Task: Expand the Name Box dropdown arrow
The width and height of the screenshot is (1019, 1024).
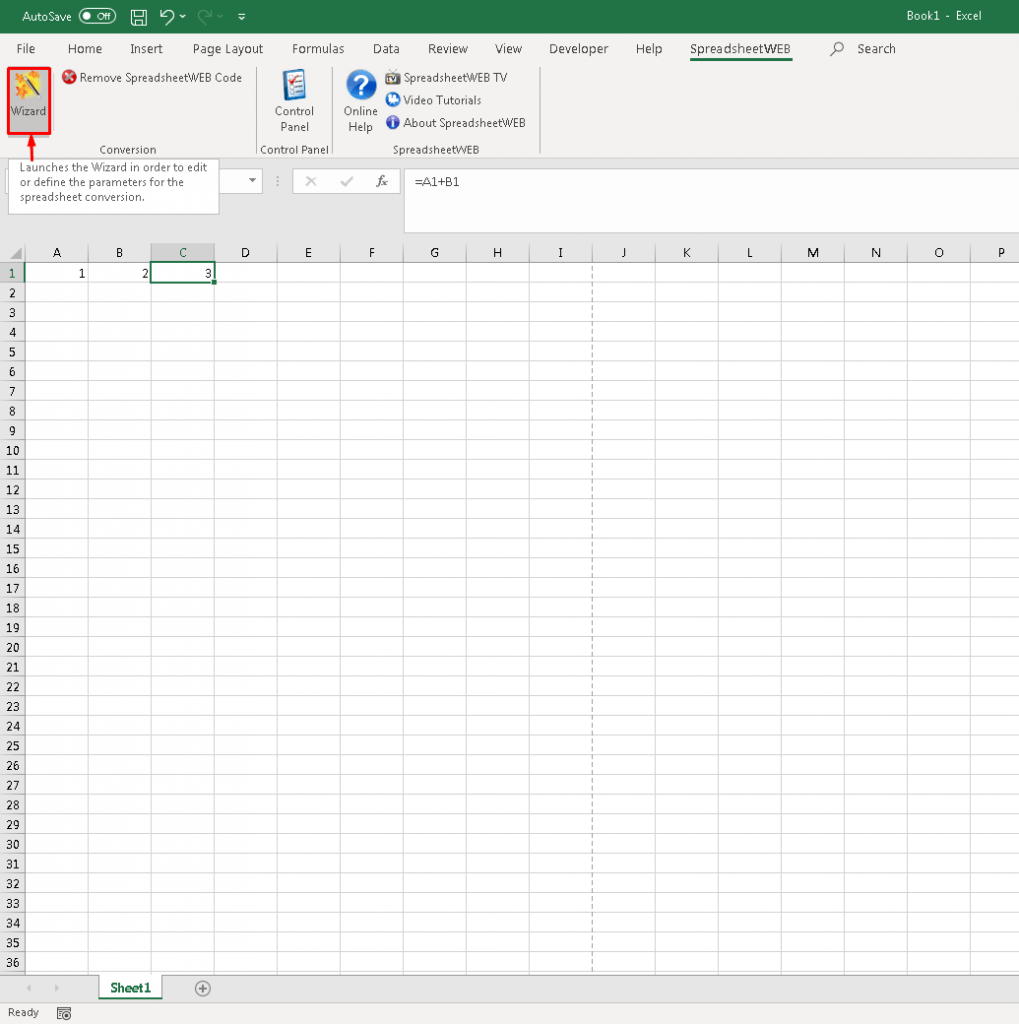Action: (252, 181)
